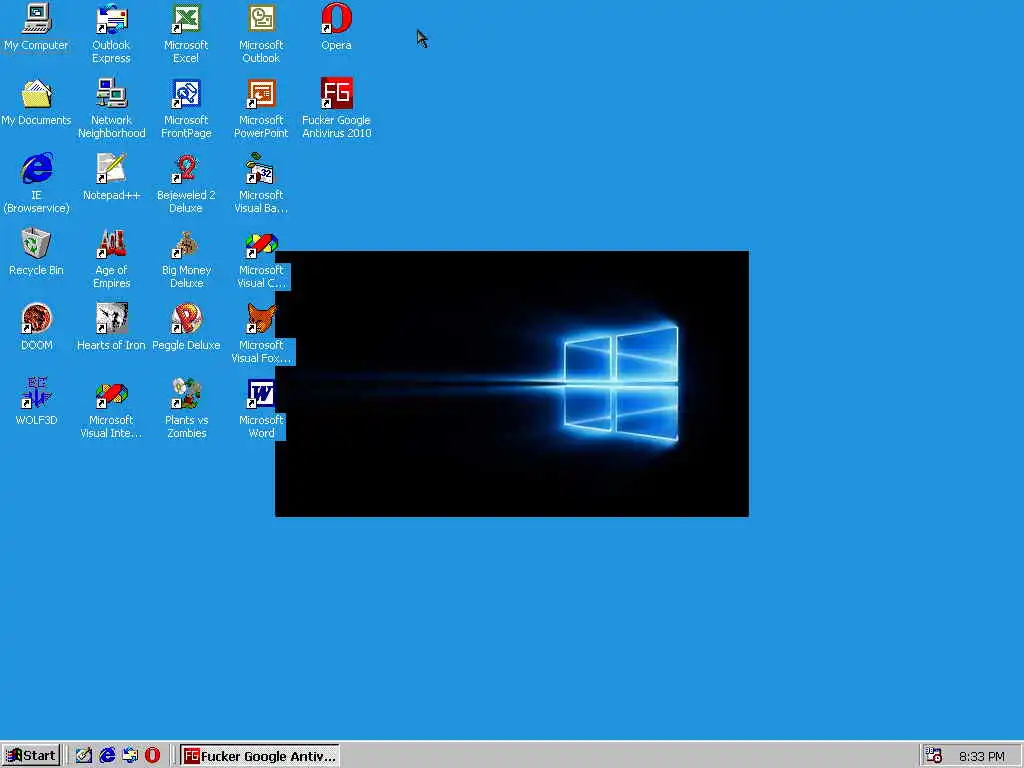Click the Outlook Express quick launch icon

(130, 756)
